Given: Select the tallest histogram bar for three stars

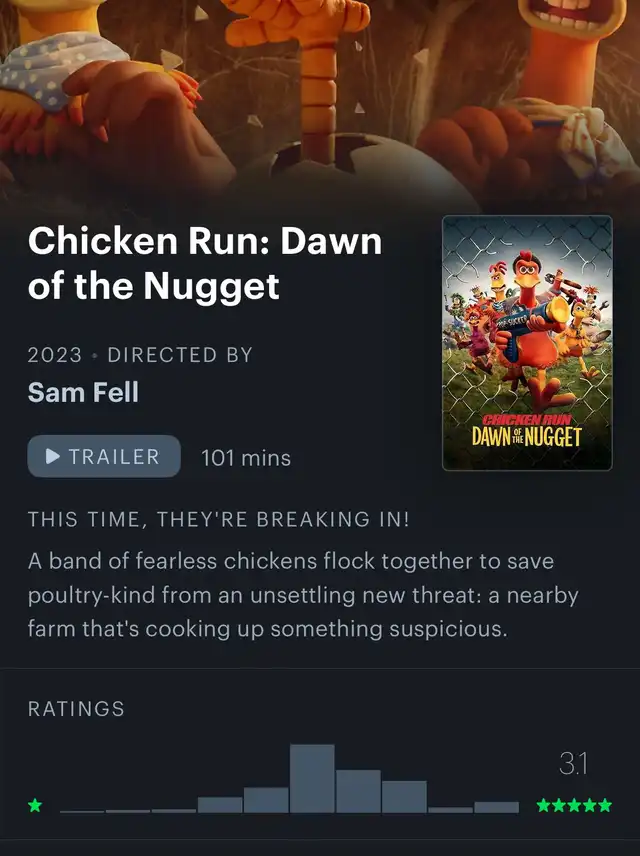Looking at the screenshot, I should point(312,778).
